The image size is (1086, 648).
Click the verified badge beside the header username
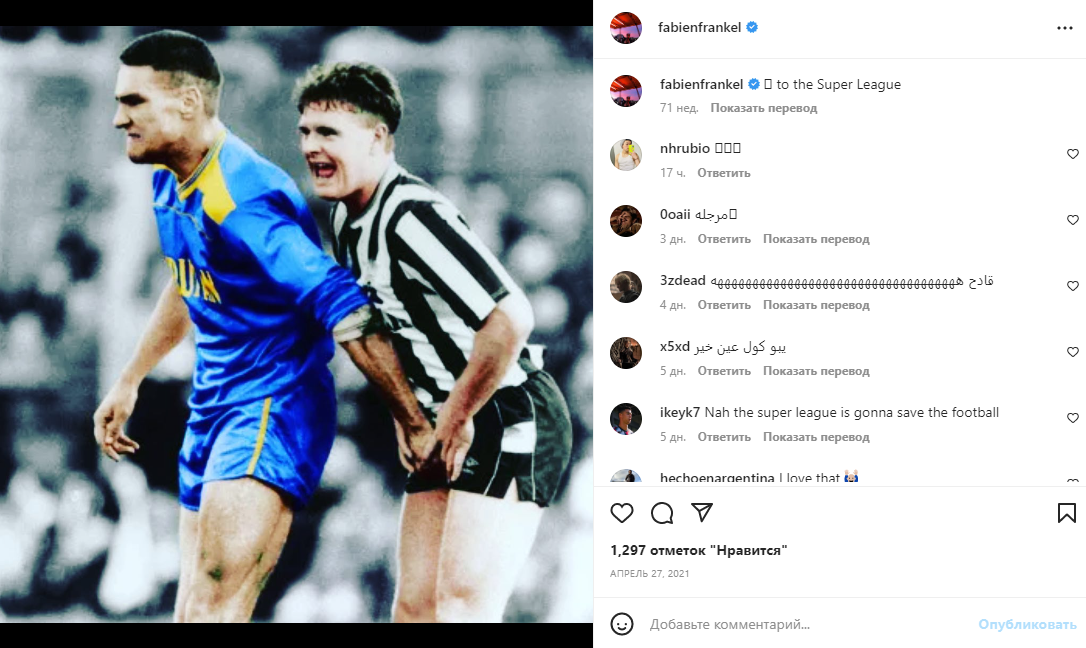click(x=752, y=28)
